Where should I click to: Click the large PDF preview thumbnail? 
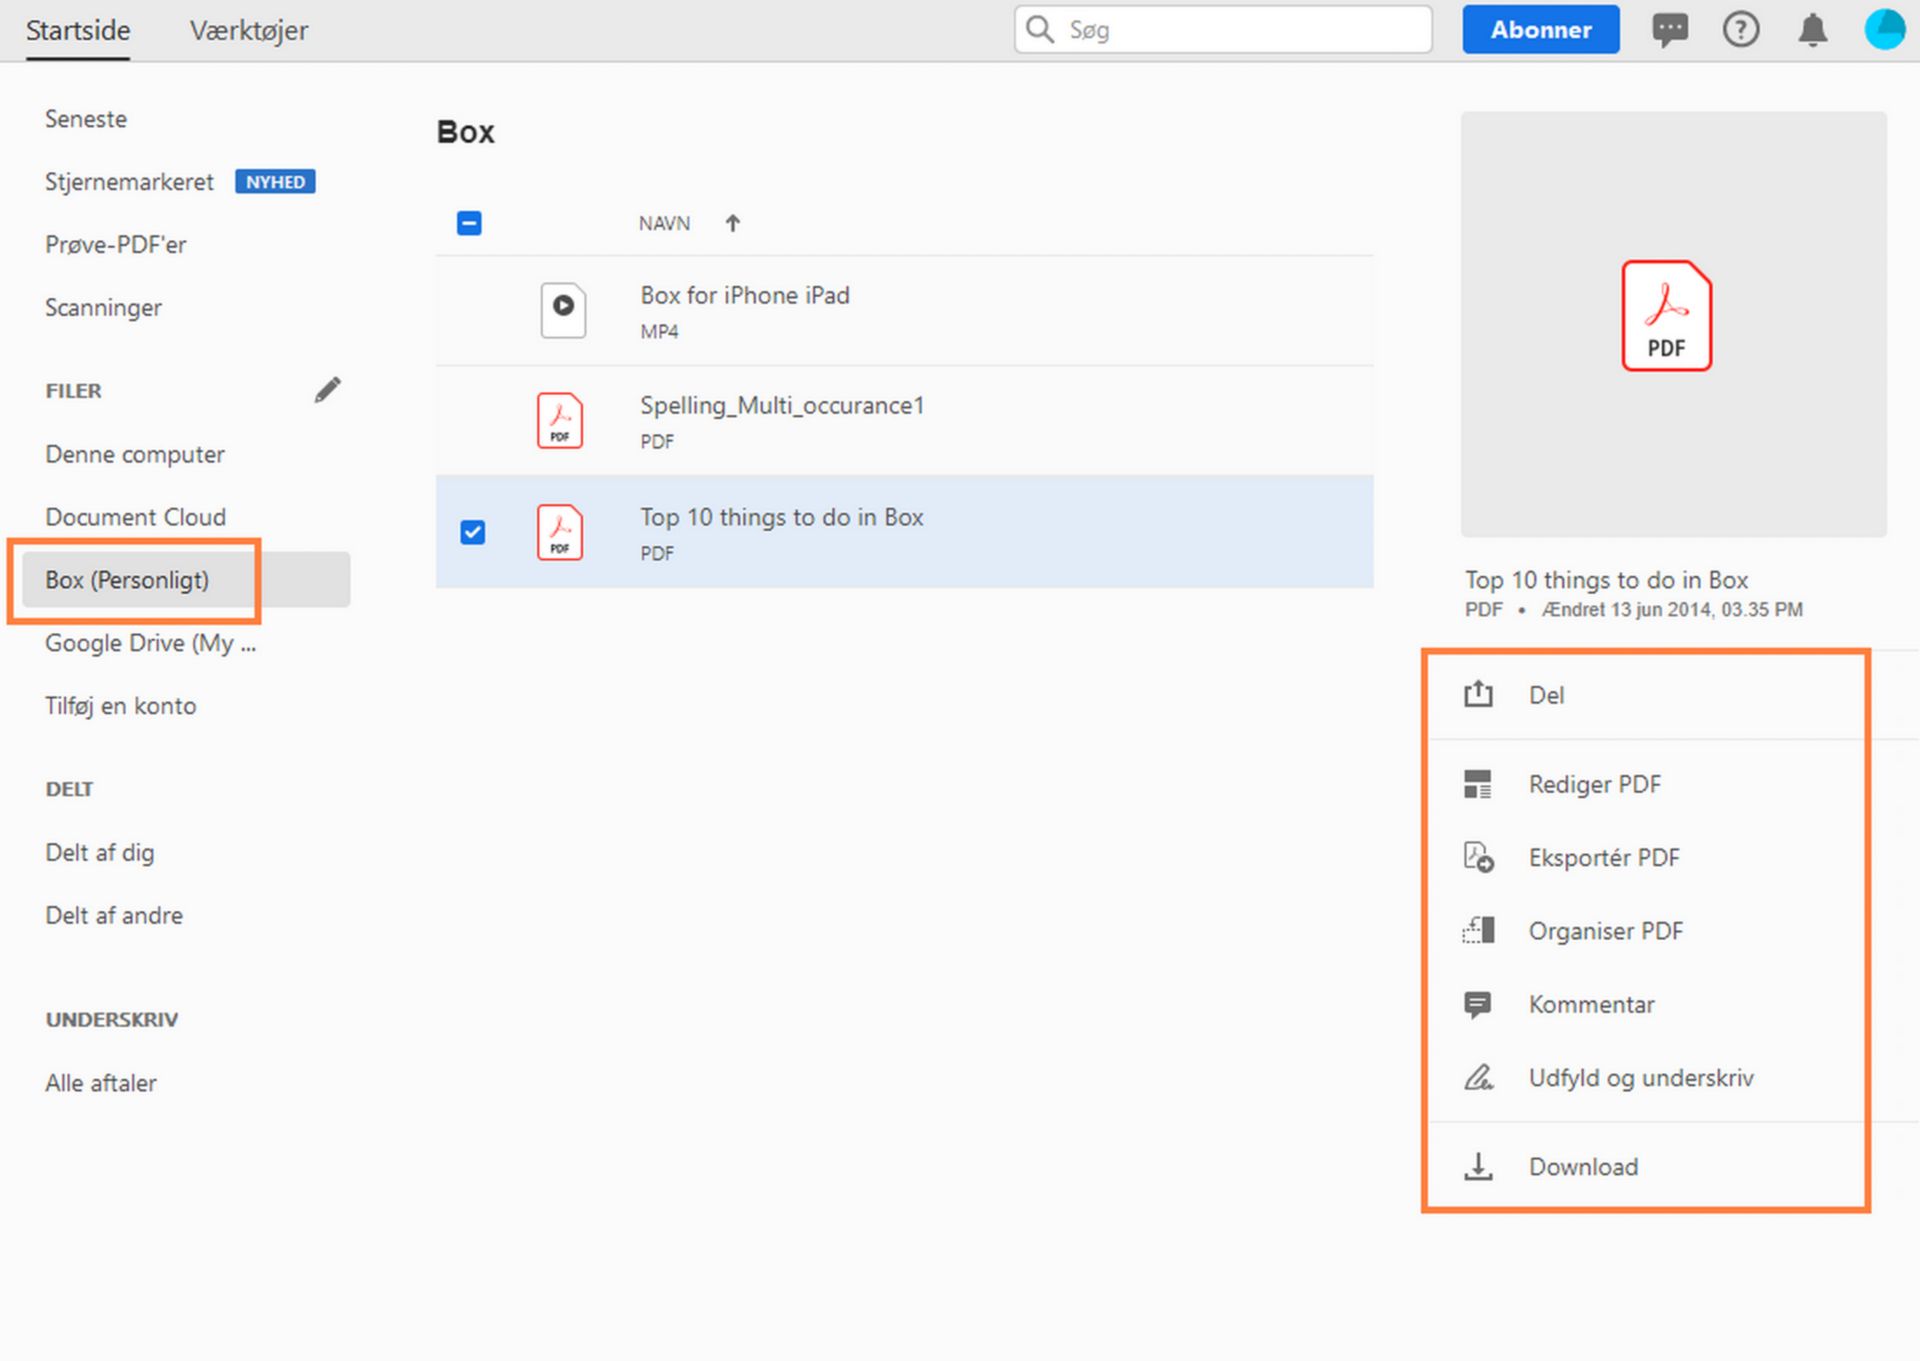point(1672,324)
